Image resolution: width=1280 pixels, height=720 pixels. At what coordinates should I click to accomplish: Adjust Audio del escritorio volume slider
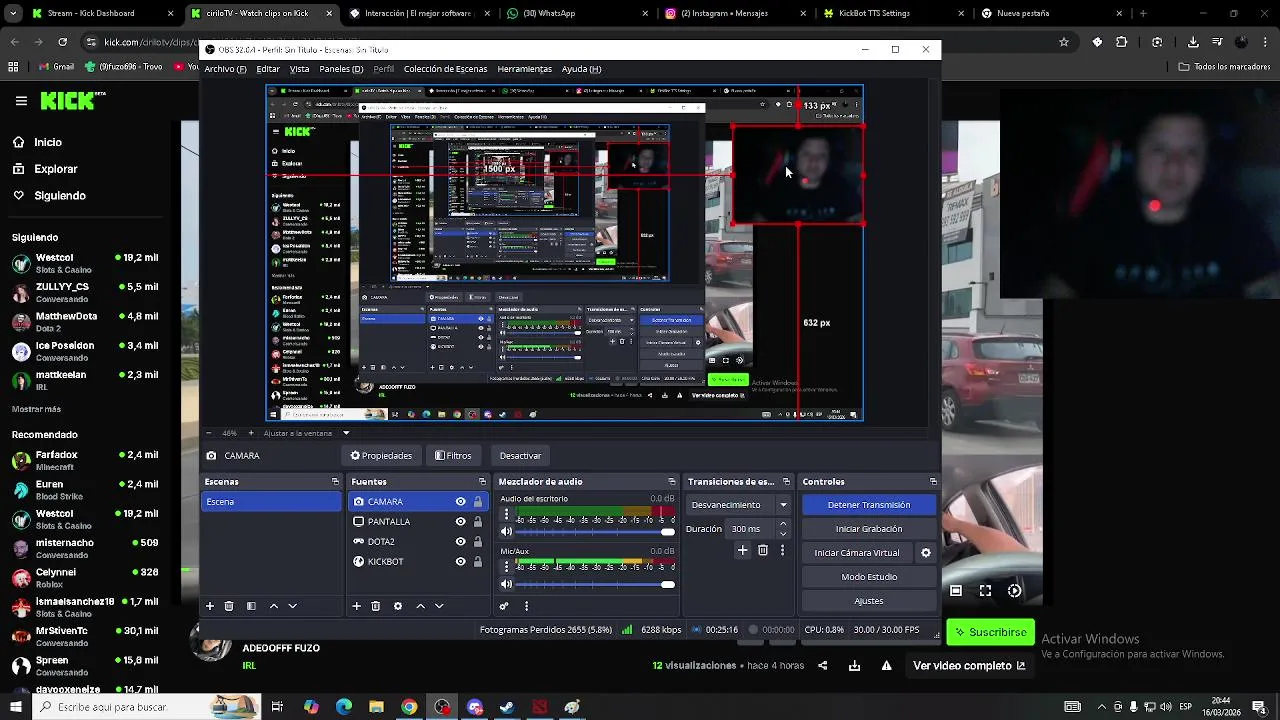596,532
